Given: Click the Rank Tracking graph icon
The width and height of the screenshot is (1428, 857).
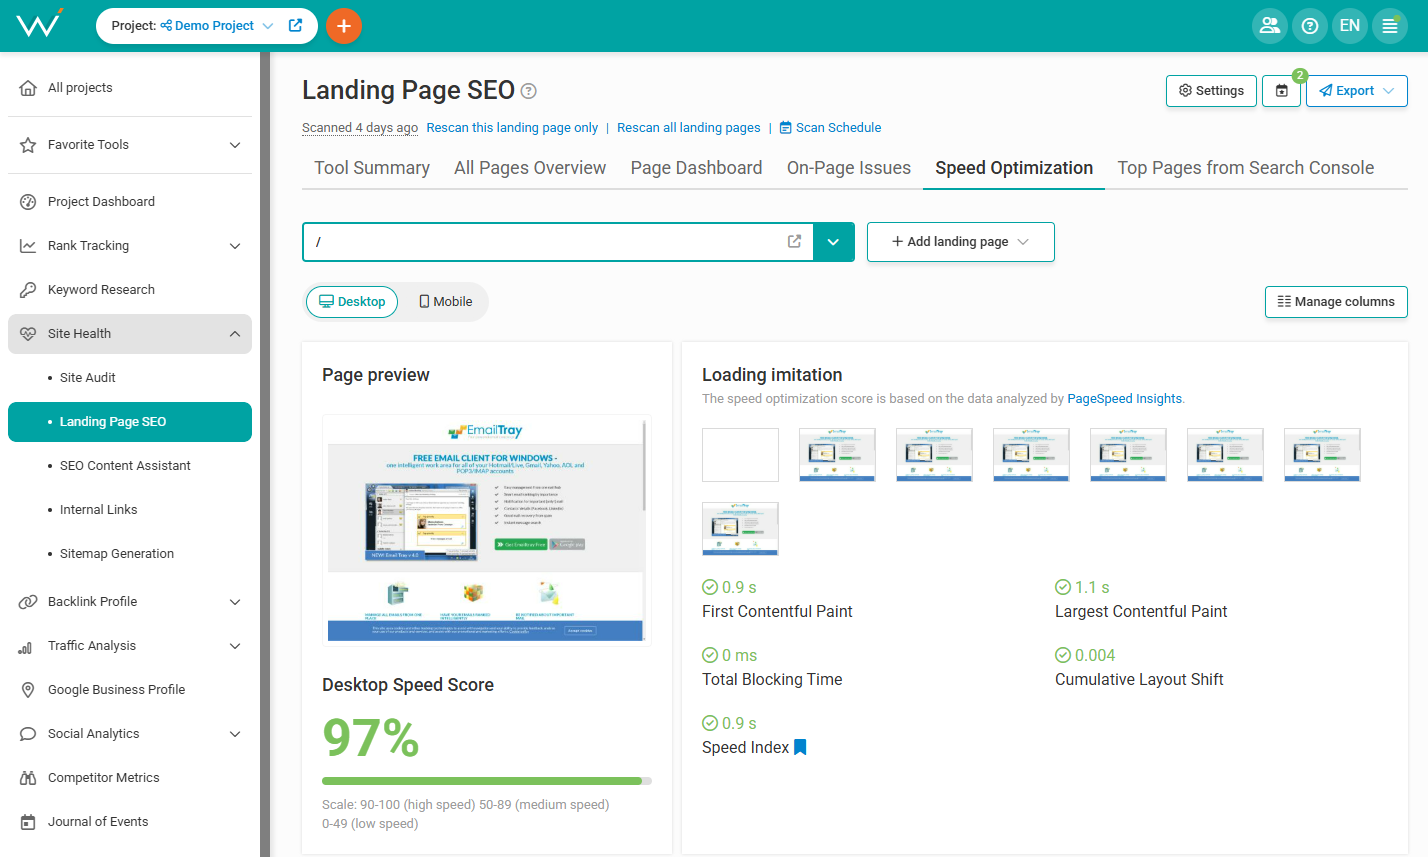Looking at the screenshot, I should (x=28, y=246).
